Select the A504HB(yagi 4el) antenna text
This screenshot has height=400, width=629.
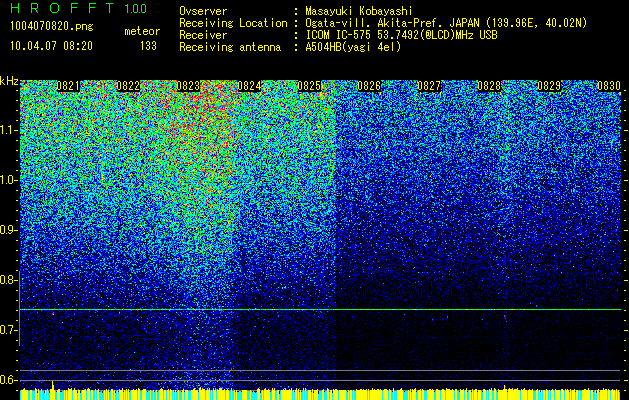coord(353,47)
